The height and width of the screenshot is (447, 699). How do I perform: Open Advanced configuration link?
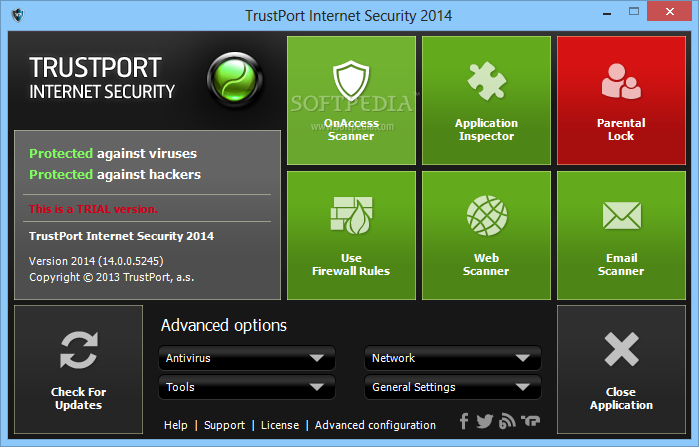(x=375, y=425)
